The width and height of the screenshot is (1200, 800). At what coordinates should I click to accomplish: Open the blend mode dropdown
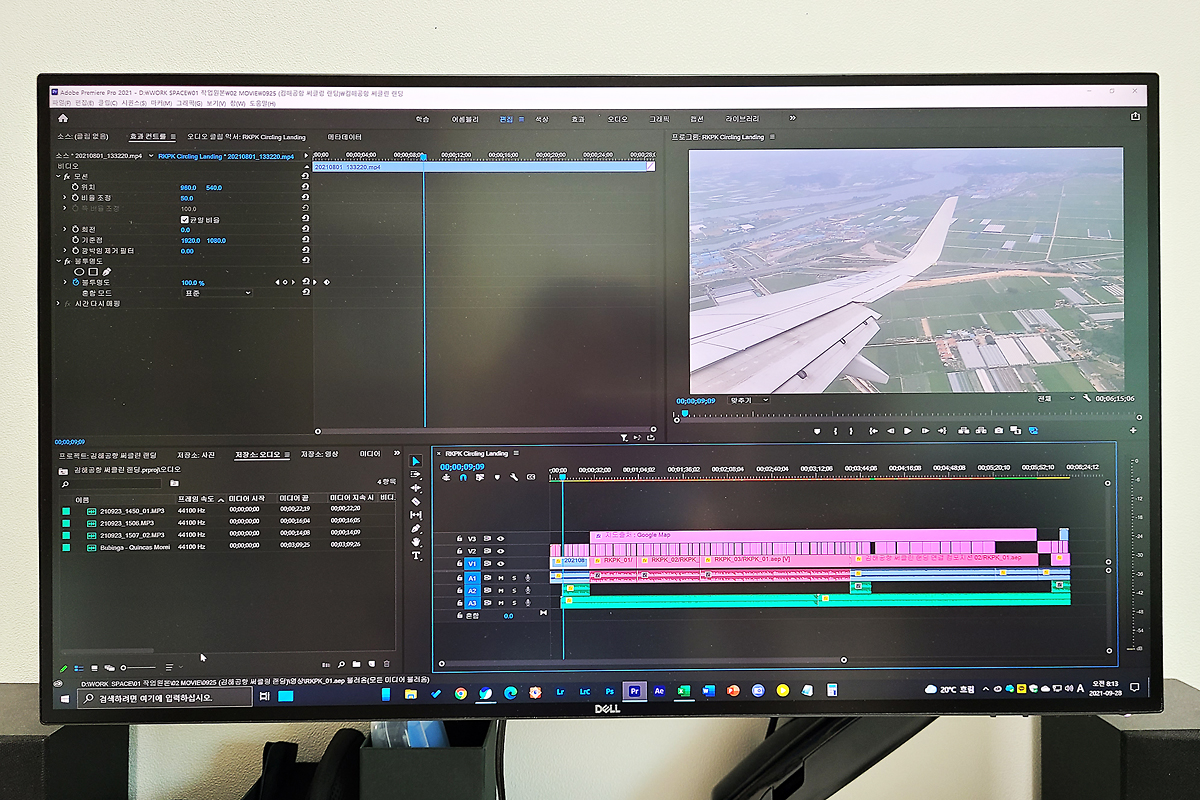(216, 293)
